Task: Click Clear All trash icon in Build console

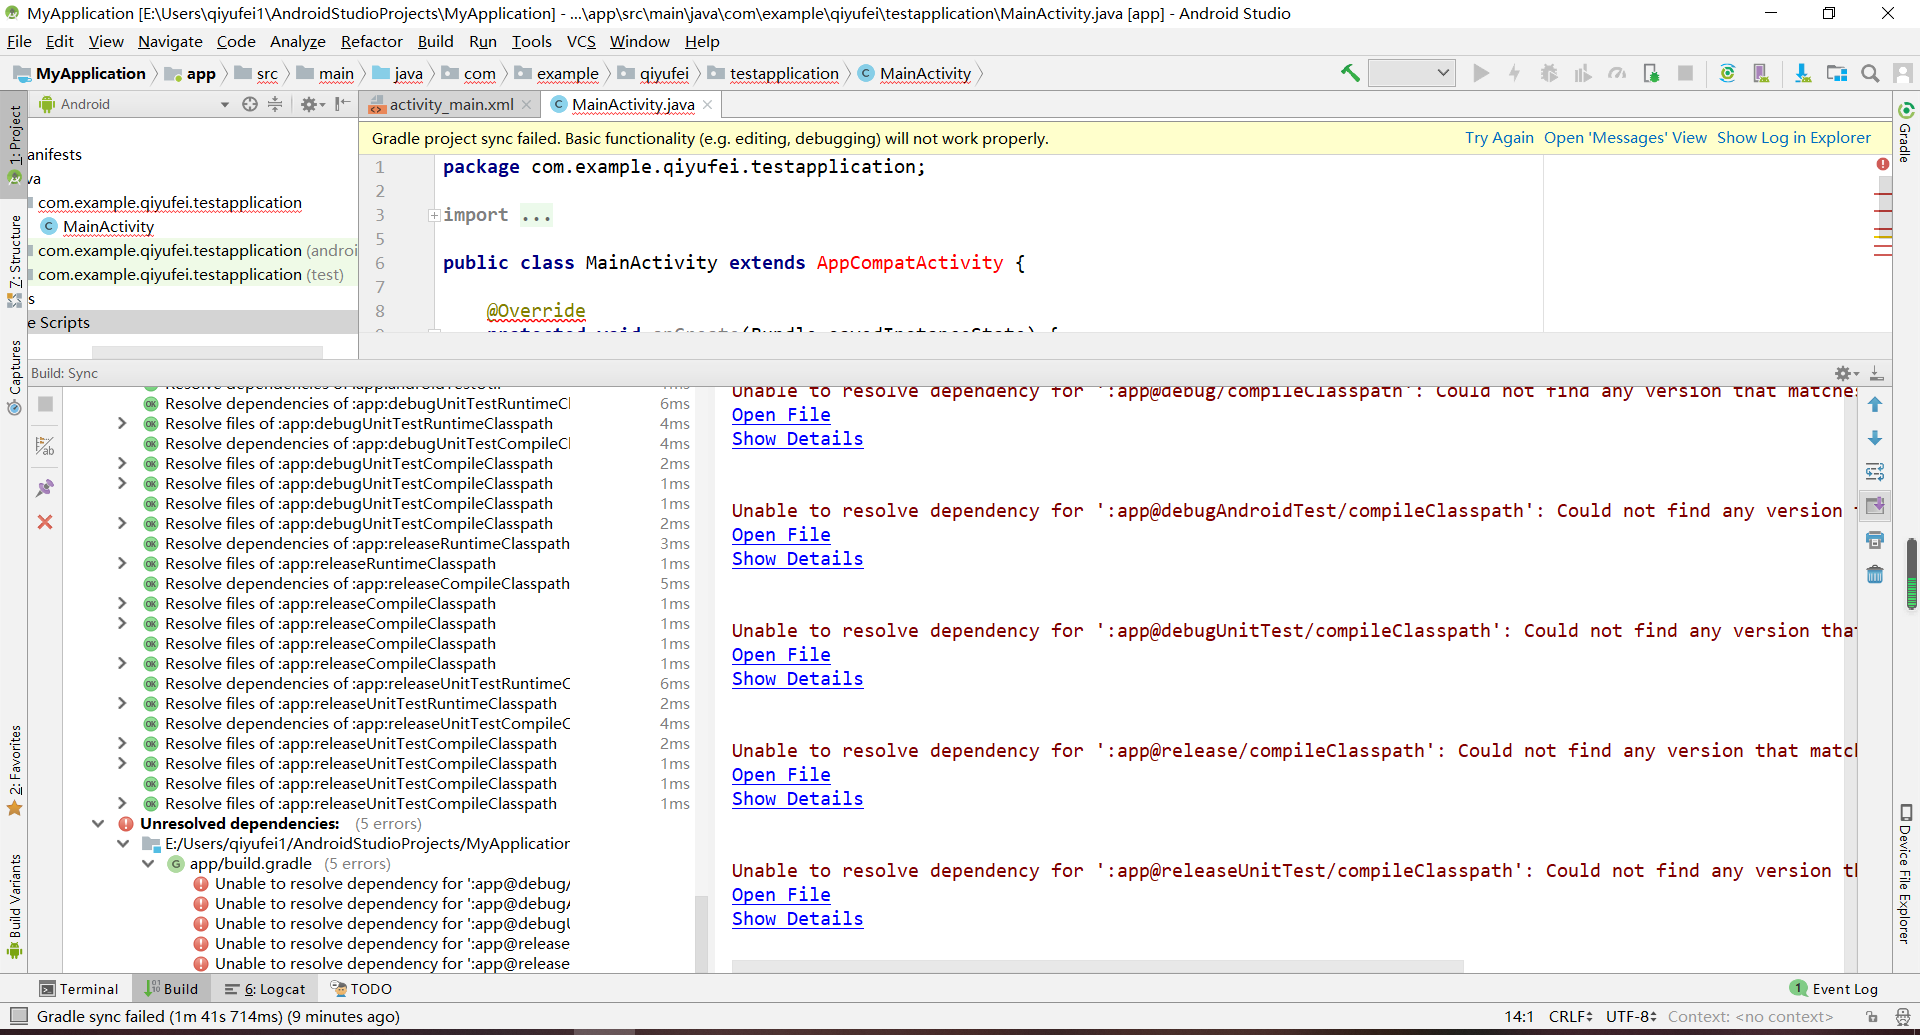Action: point(1875,574)
